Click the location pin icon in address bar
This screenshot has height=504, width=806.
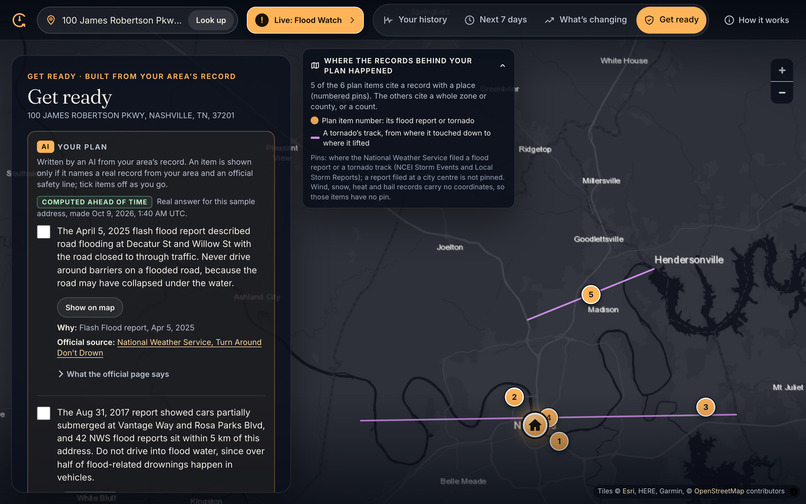[x=51, y=20]
